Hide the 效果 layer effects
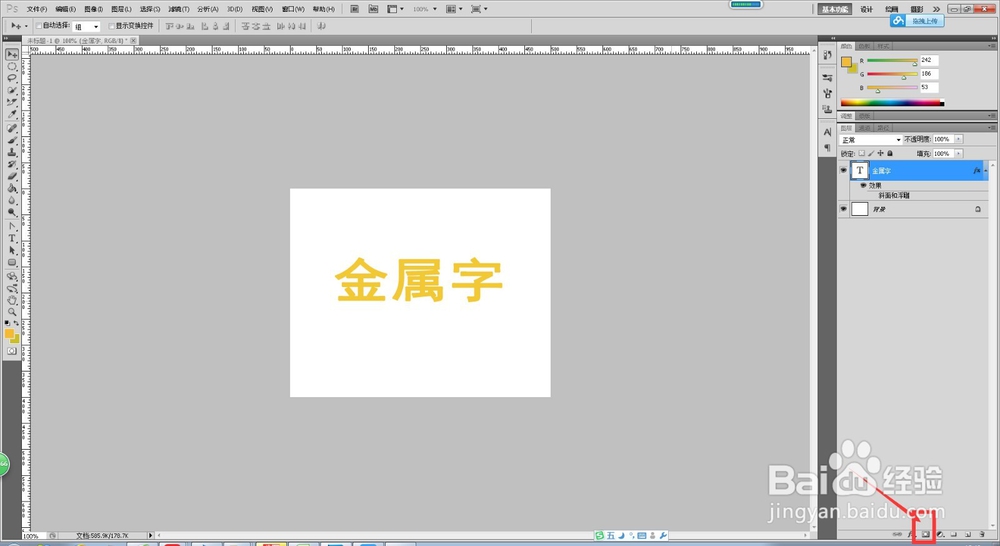1000x546 pixels. click(864, 186)
